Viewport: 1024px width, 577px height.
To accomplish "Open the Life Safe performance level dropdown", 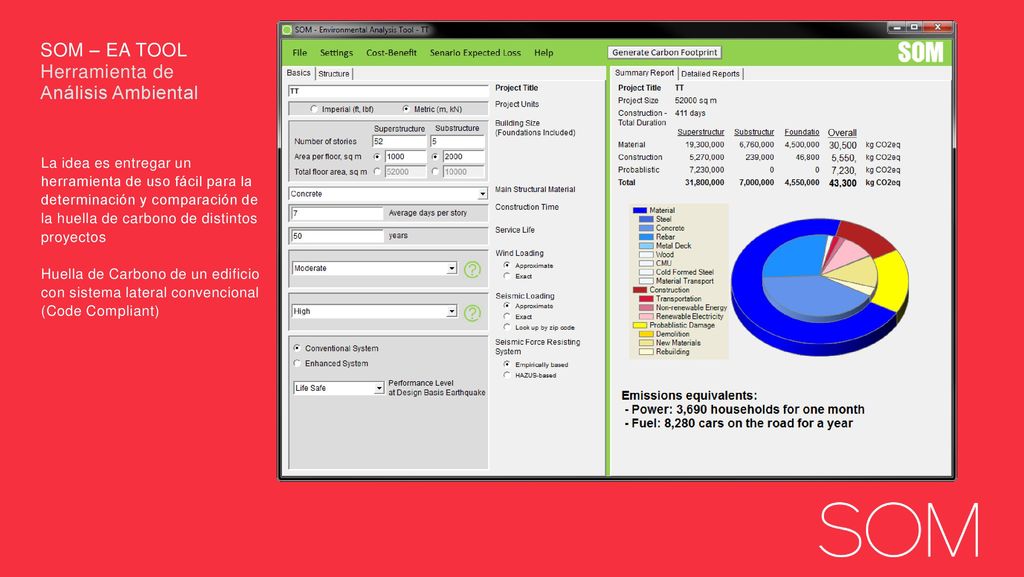I will 338,388.
